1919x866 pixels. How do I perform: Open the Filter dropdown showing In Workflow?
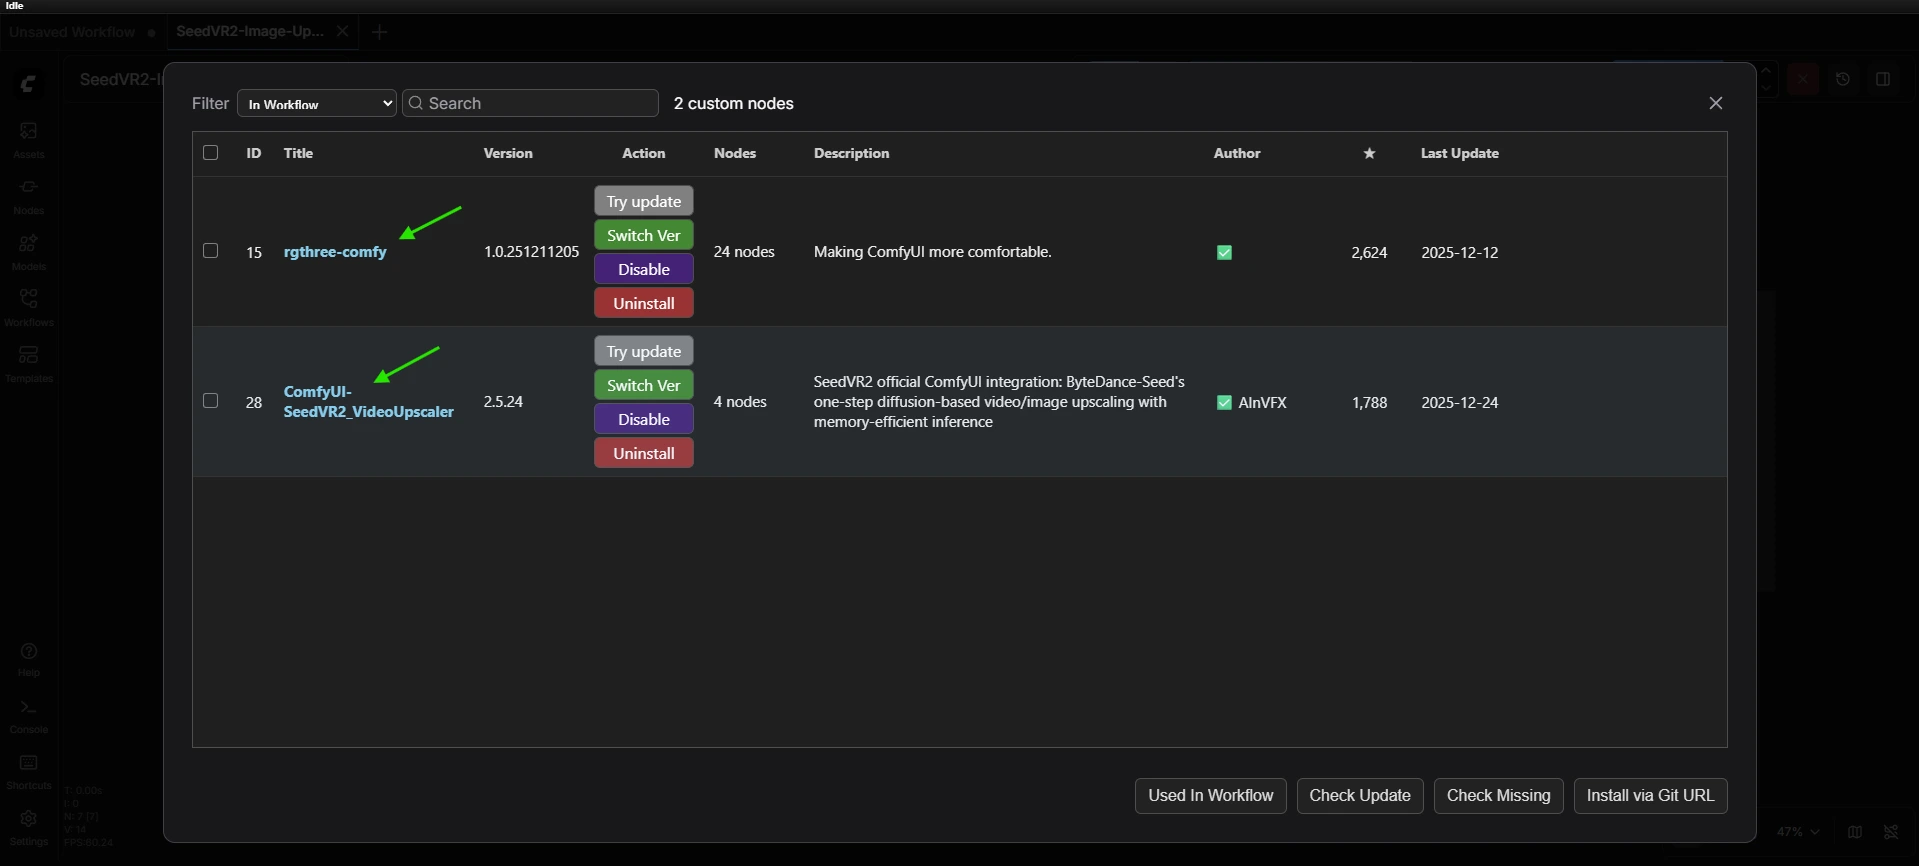point(317,103)
